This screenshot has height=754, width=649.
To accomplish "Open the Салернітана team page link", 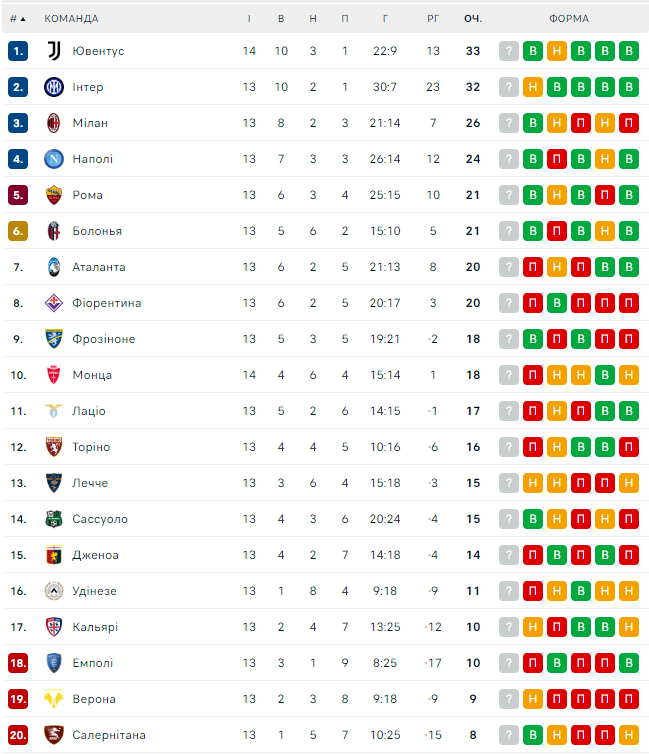I will 109,735.
